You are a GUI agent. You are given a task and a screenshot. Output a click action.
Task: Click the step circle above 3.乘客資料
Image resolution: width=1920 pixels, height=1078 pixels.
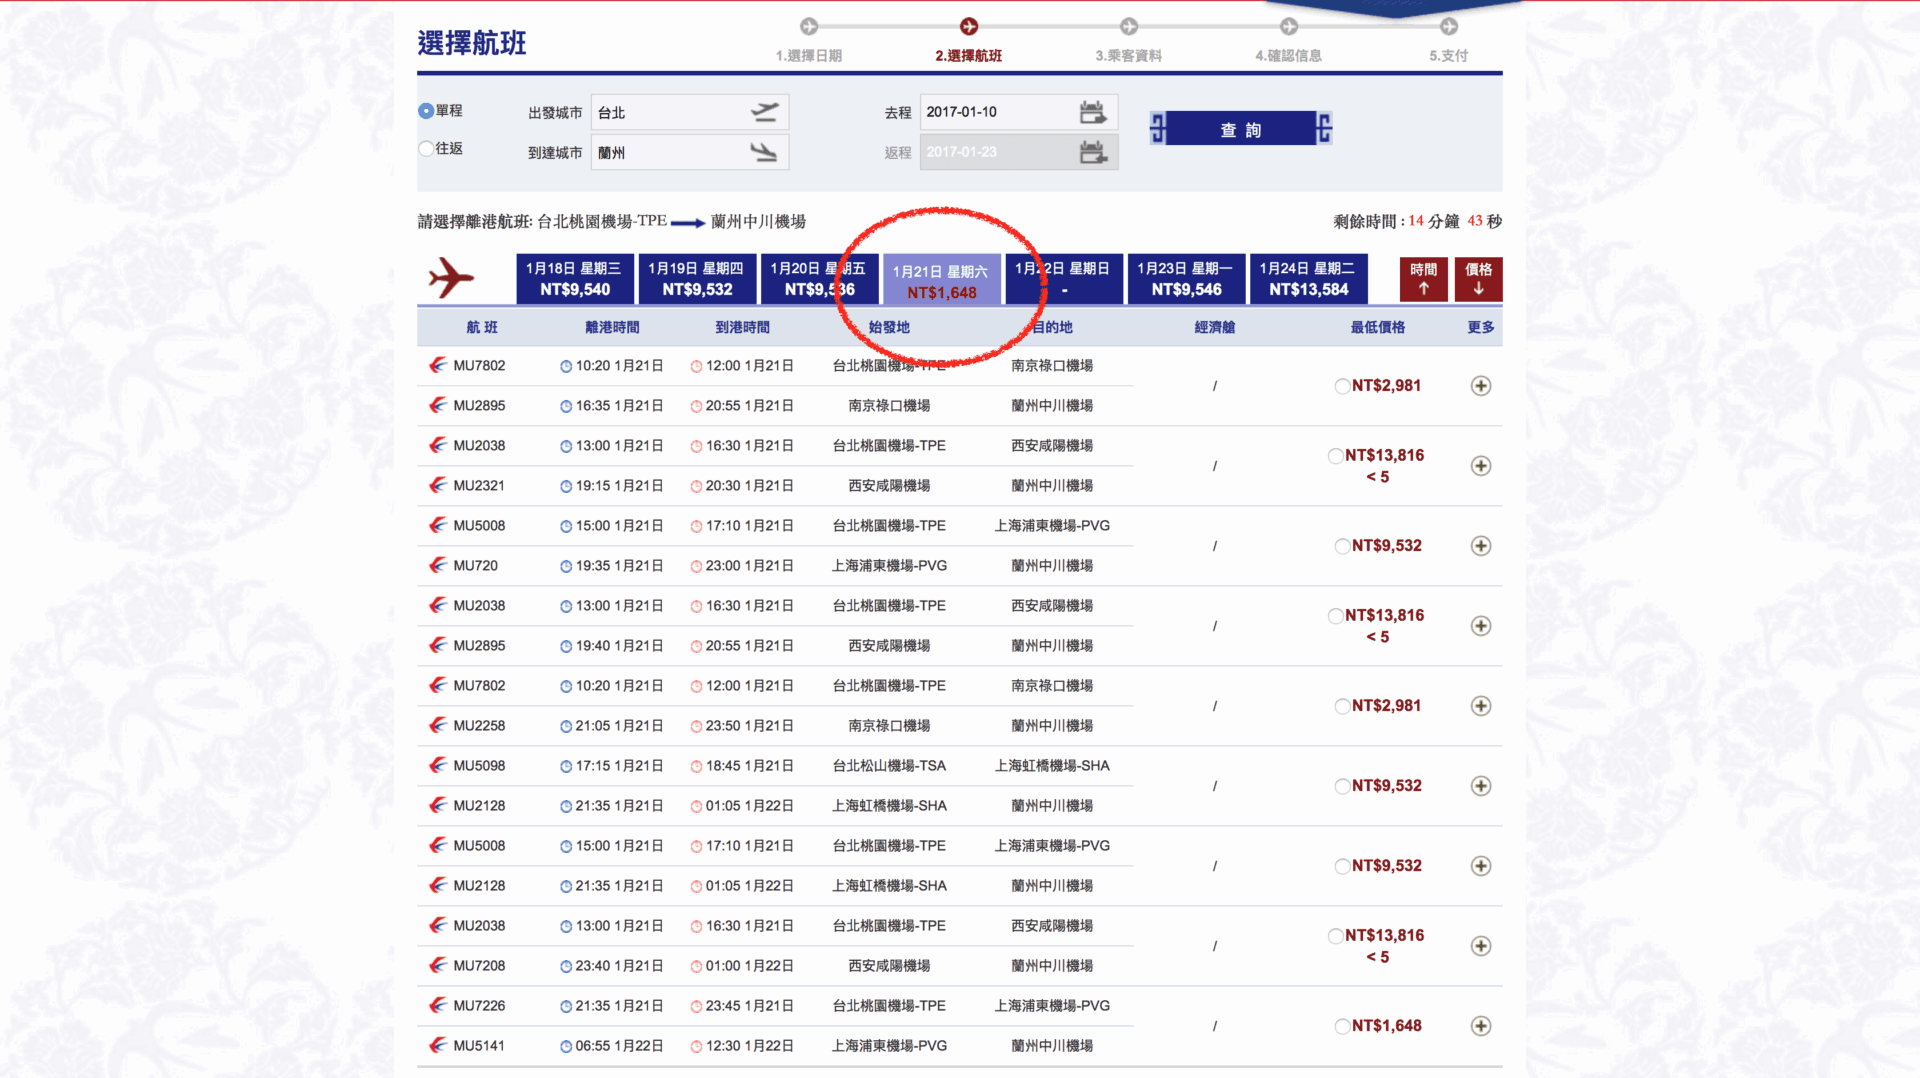(1129, 26)
